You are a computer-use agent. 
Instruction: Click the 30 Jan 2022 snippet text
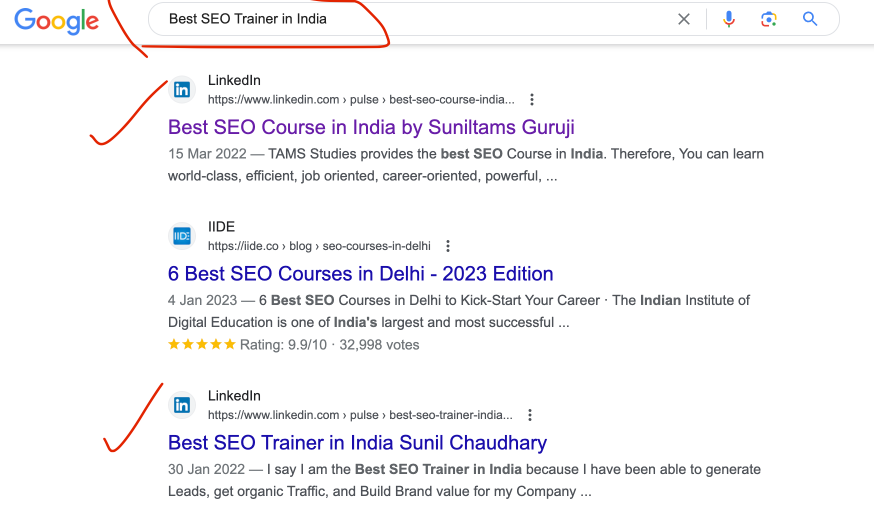pos(464,480)
